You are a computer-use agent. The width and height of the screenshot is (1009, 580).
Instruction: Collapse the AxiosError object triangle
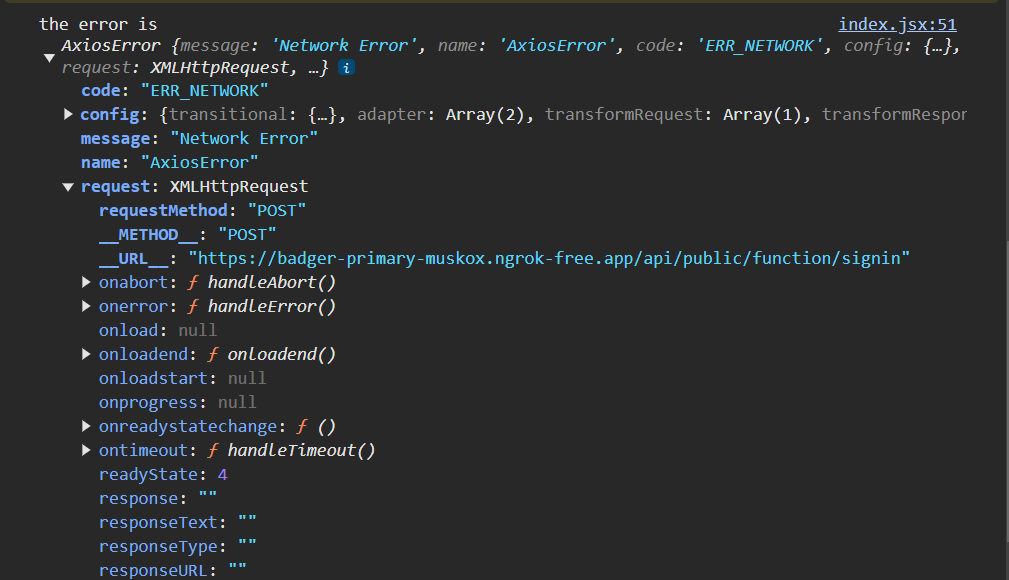click(x=49, y=58)
